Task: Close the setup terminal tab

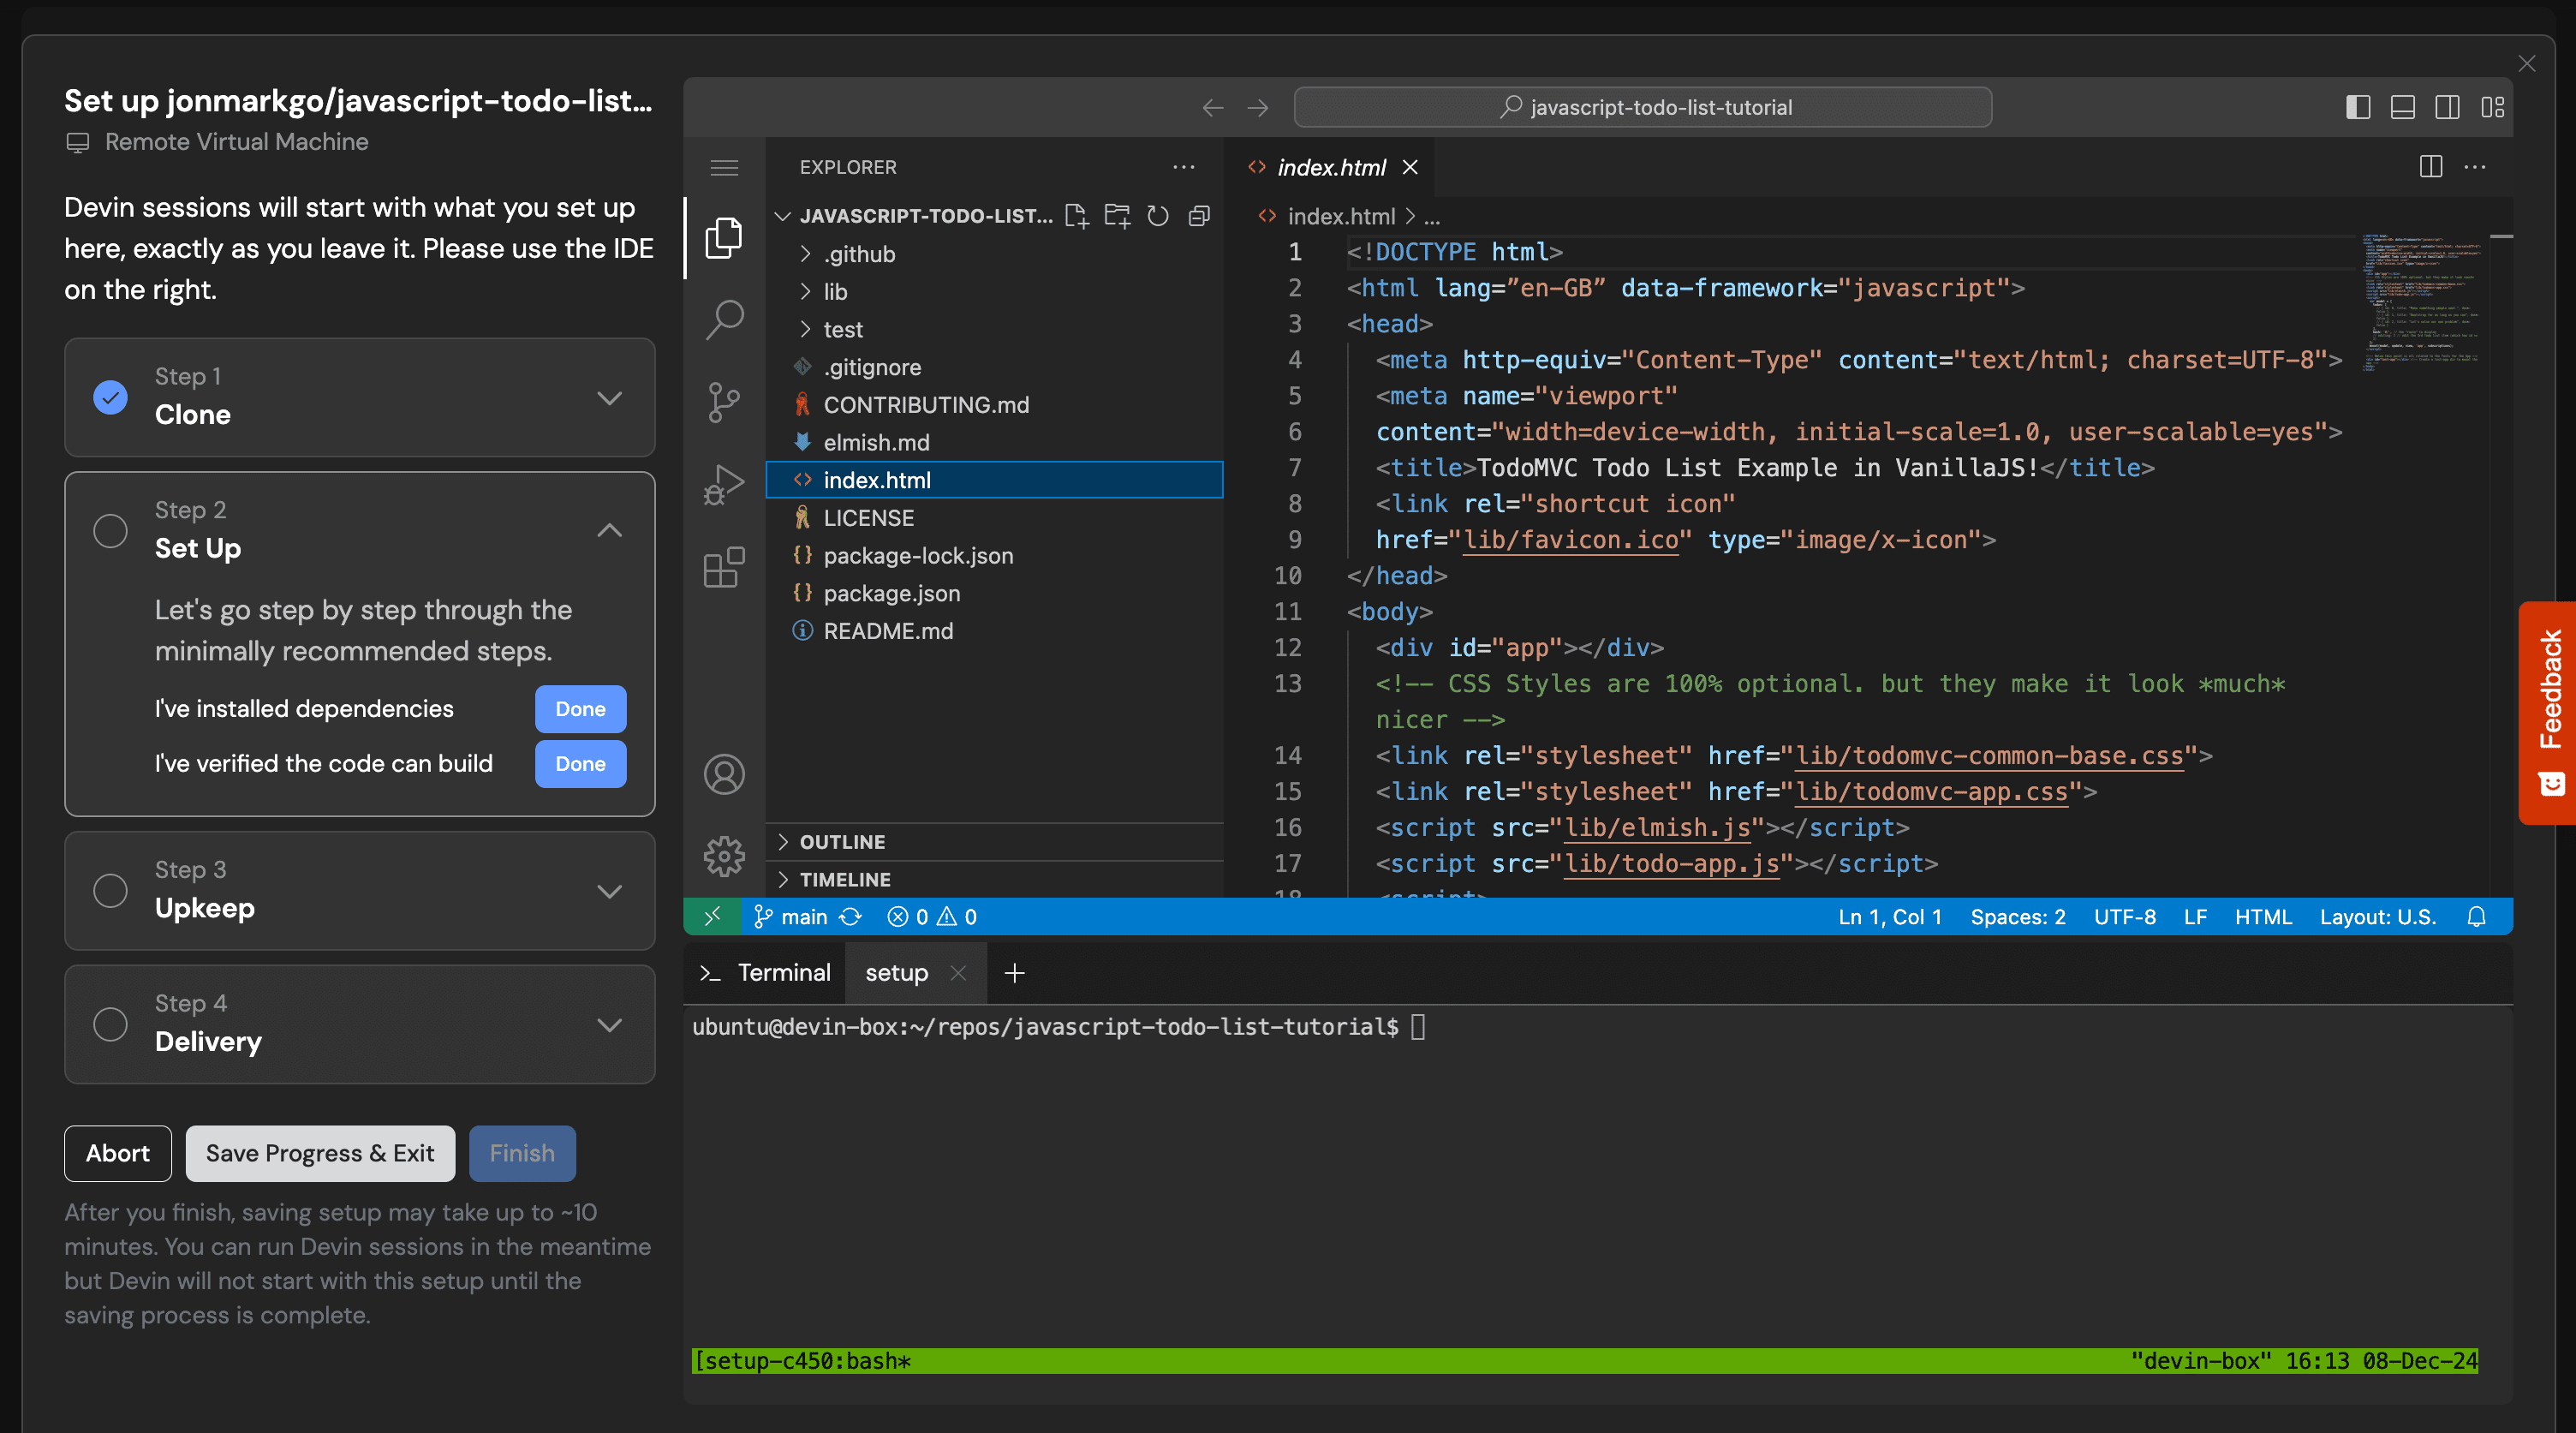Action: point(958,973)
